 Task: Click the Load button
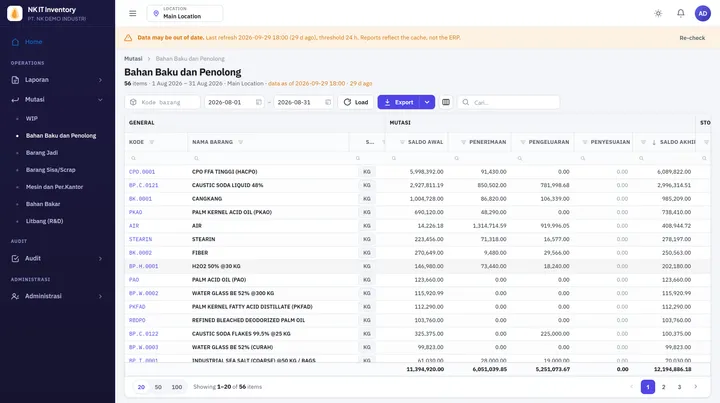[356, 102]
